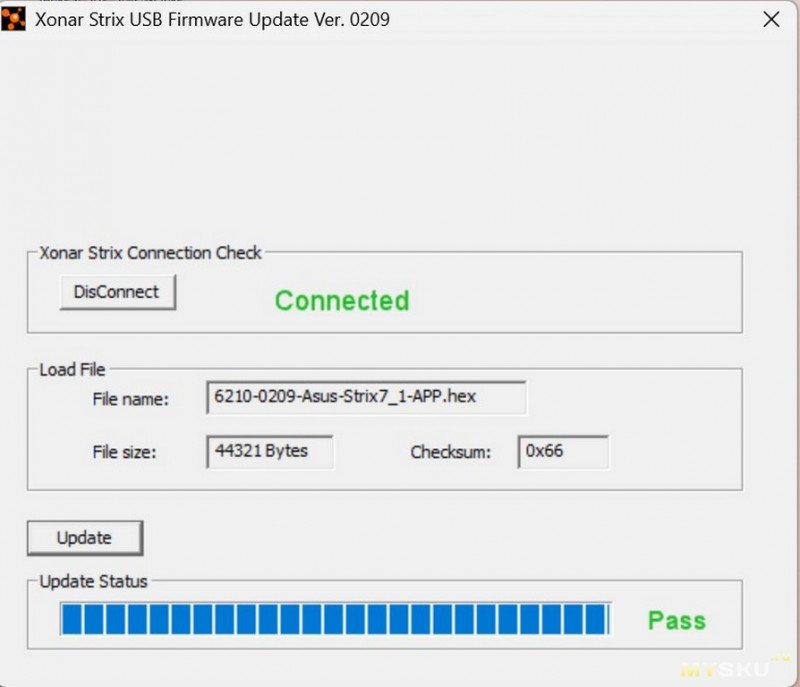The height and width of the screenshot is (687, 800).
Task: Click the Update button
Action: [x=84, y=538]
